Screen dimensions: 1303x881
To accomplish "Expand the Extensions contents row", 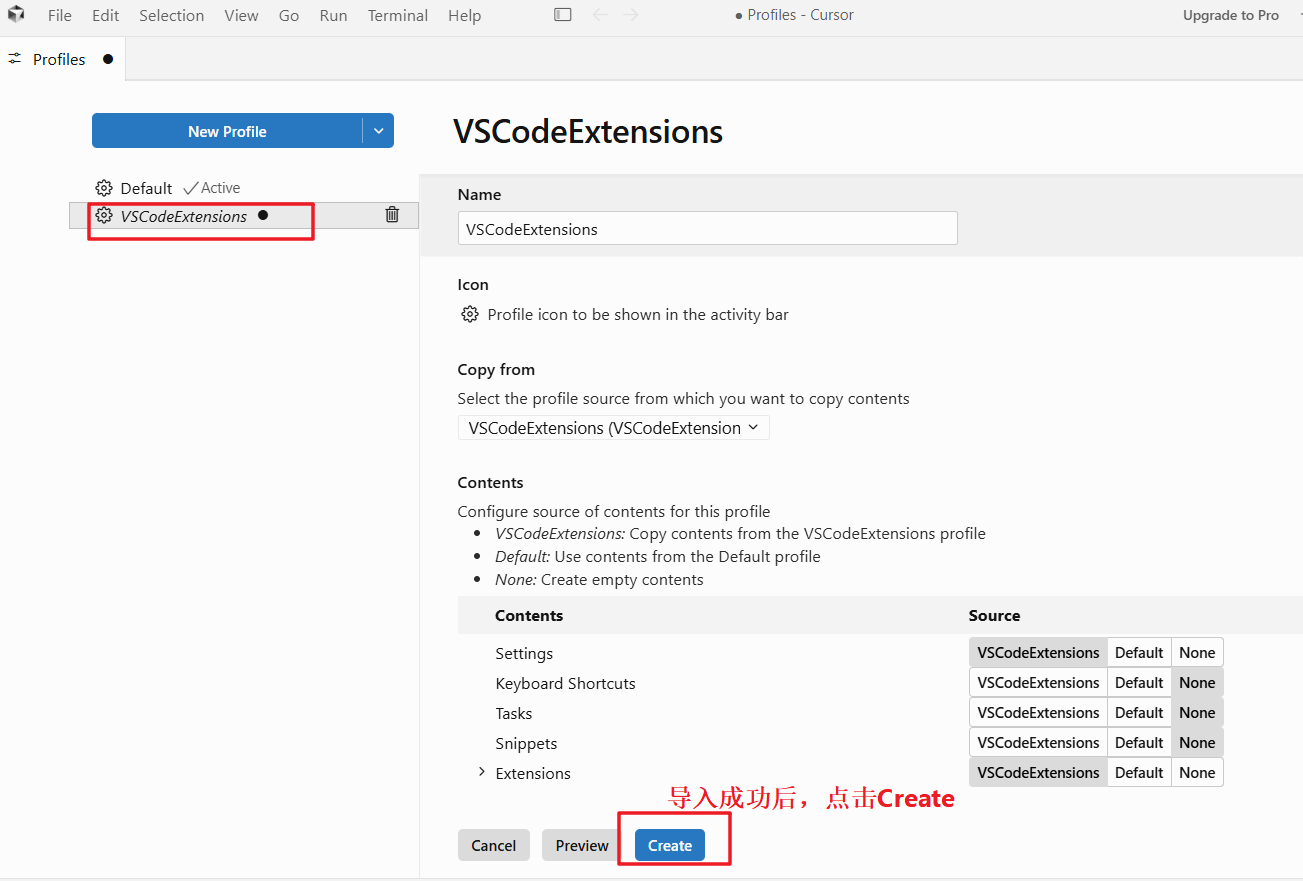I will click(x=482, y=772).
